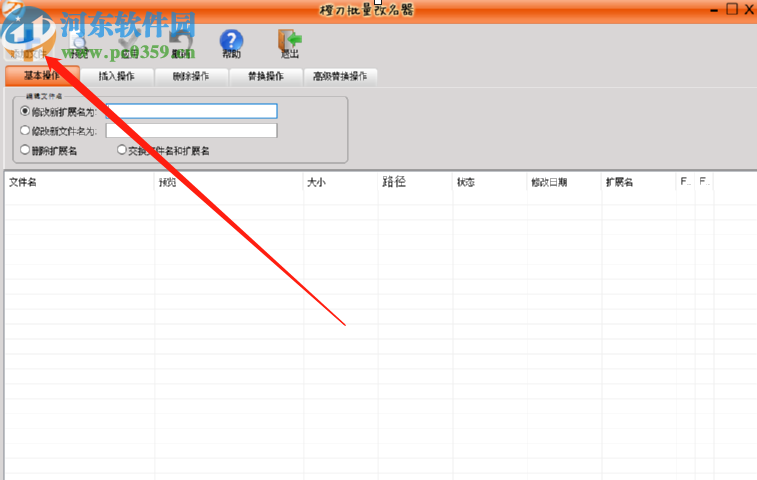Viewport: 757px width, 480px height.
Task: Choose the 删除扩展名 radio option
Action: click(x=25, y=150)
